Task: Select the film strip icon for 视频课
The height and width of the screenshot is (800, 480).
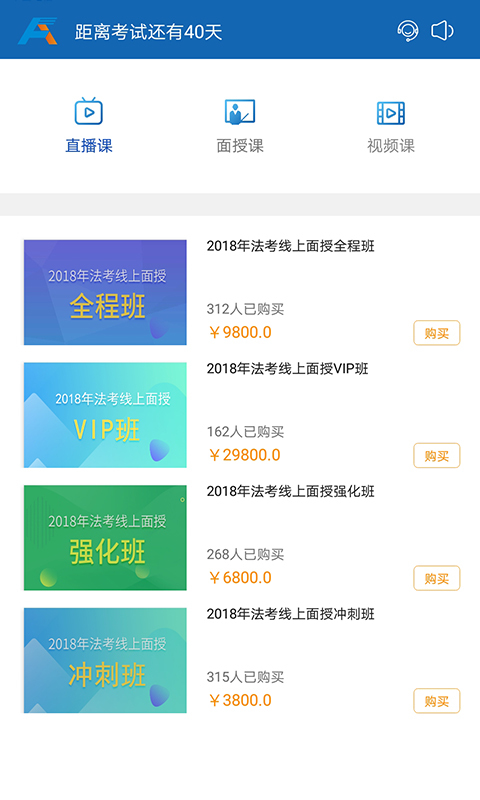Action: [x=391, y=113]
